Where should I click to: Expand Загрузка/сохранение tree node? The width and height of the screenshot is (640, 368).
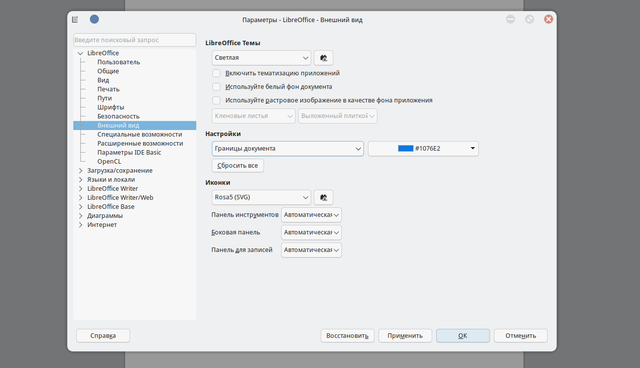80,171
